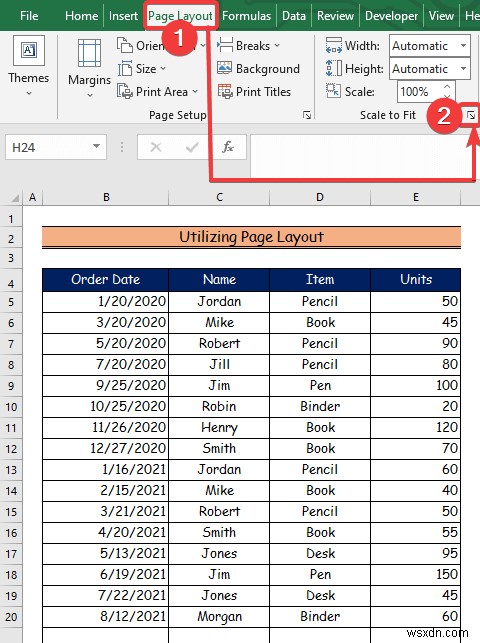Open the Themes gallery icon
The width and height of the screenshot is (480, 643).
tap(28, 50)
